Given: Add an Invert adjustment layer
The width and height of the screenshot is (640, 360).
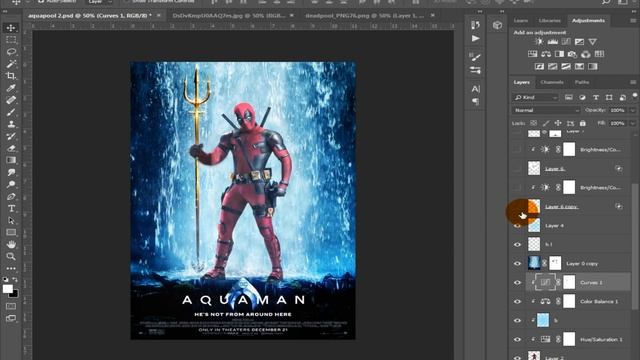Looking at the screenshot, I should pyautogui.click(x=539, y=66).
